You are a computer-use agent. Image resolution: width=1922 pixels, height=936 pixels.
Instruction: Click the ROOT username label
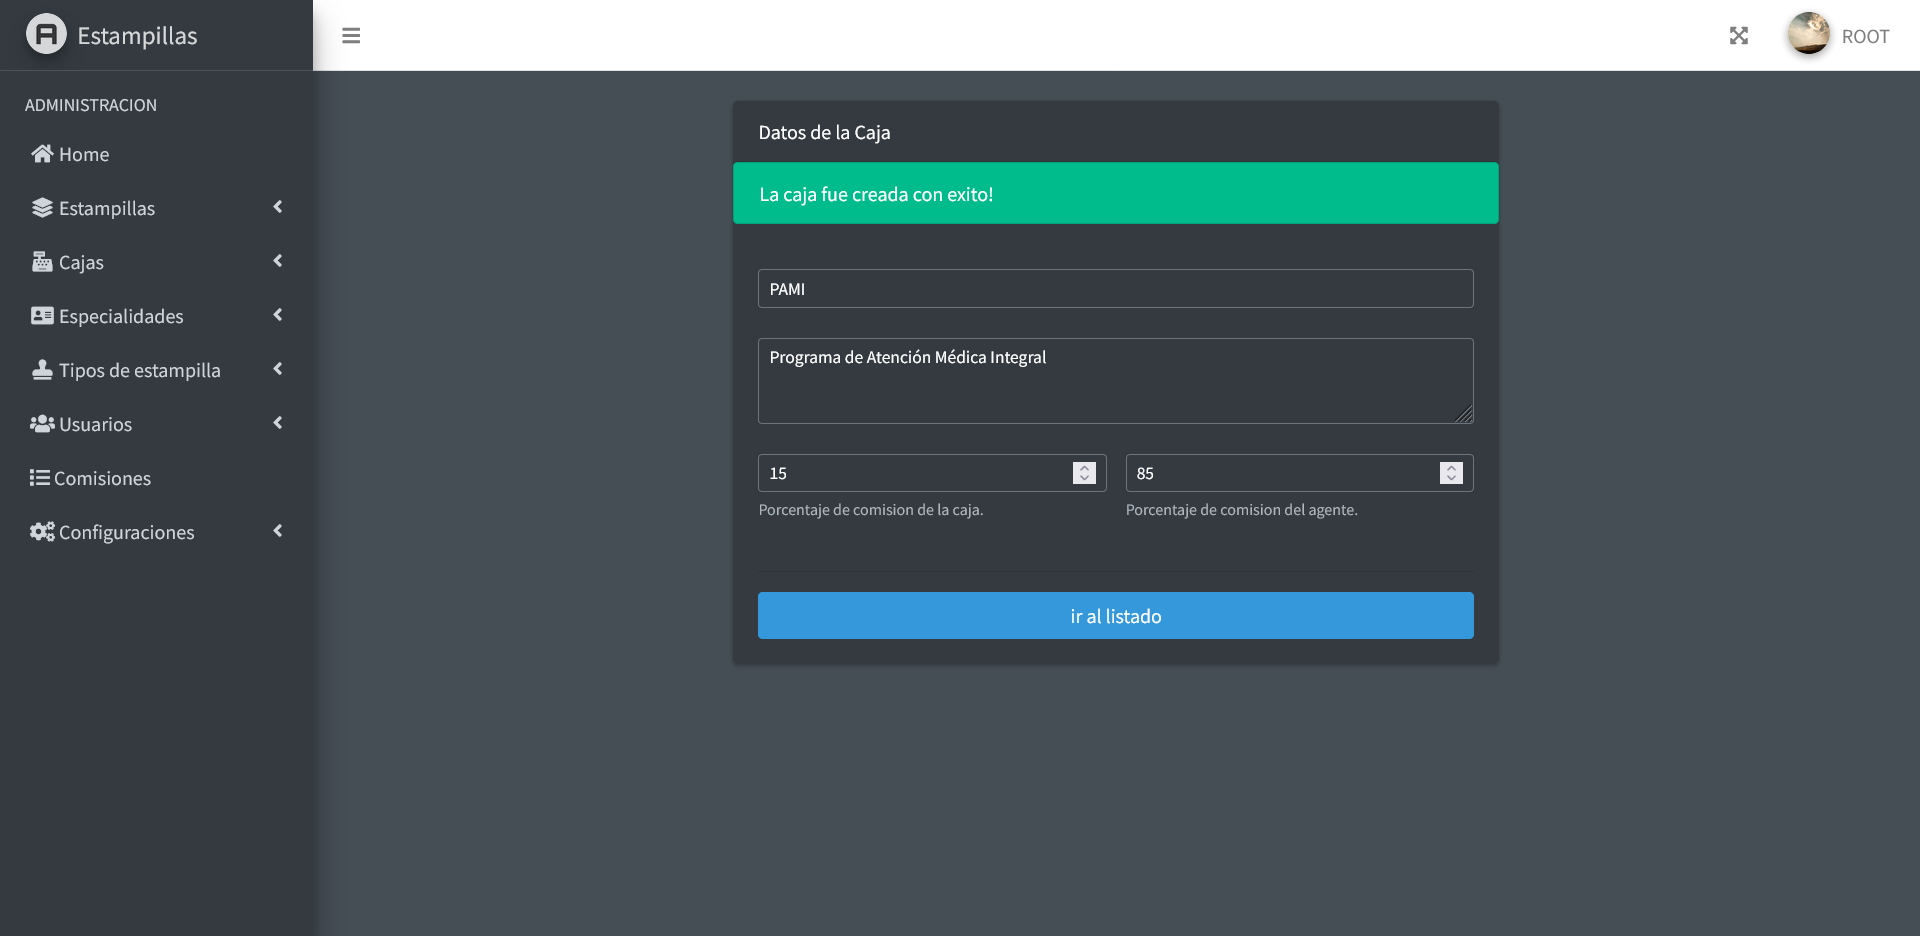(x=1865, y=37)
